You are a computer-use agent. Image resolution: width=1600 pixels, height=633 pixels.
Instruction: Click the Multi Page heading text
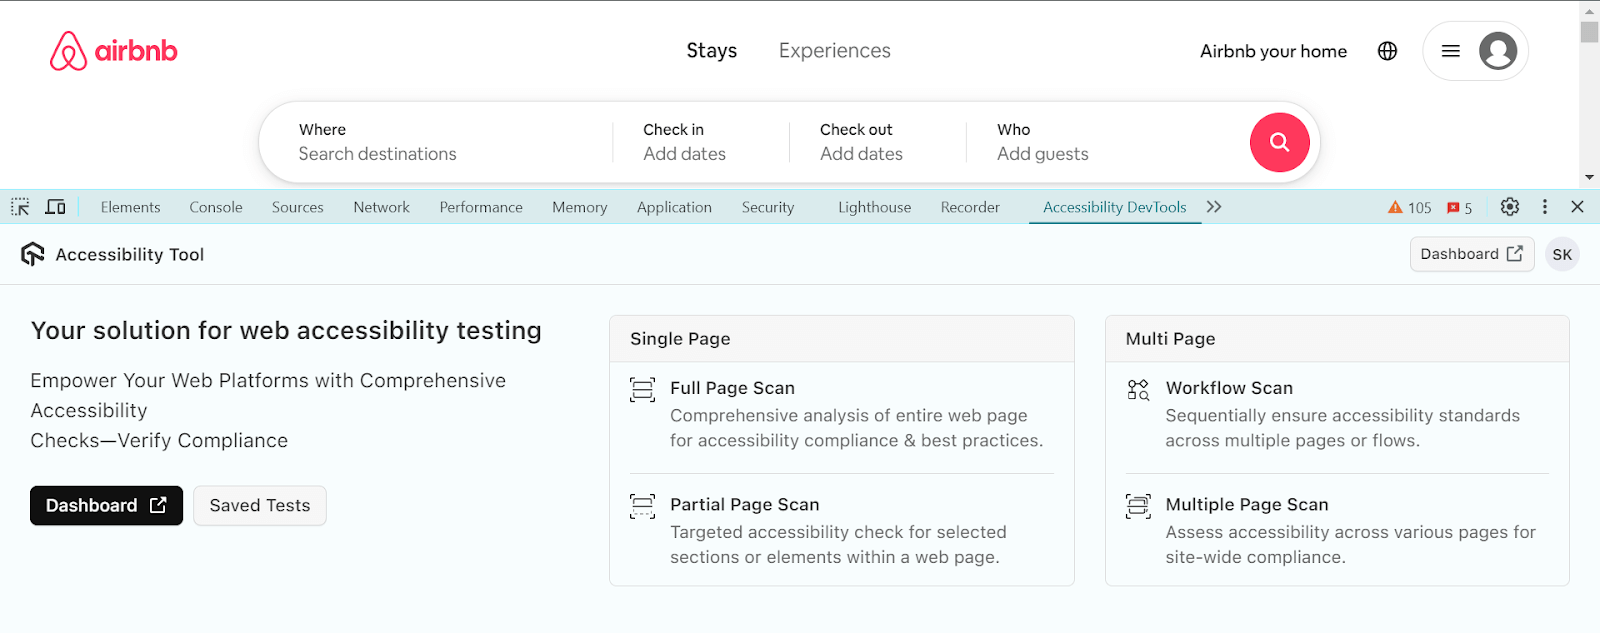coord(1170,339)
